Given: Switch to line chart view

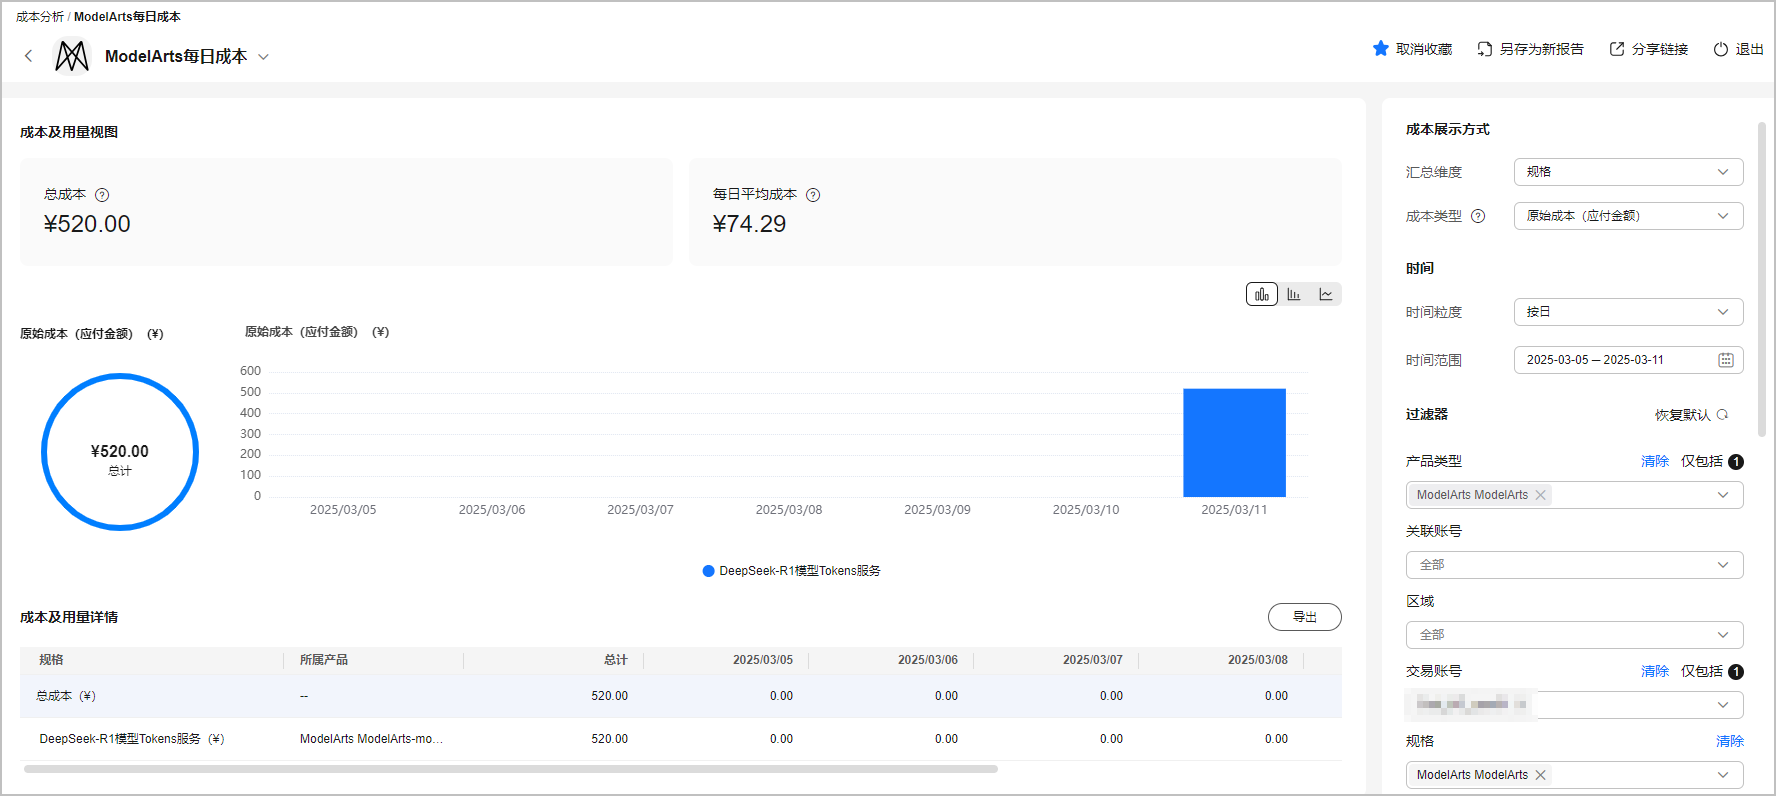Looking at the screenshot, I should coord(1326,294).
